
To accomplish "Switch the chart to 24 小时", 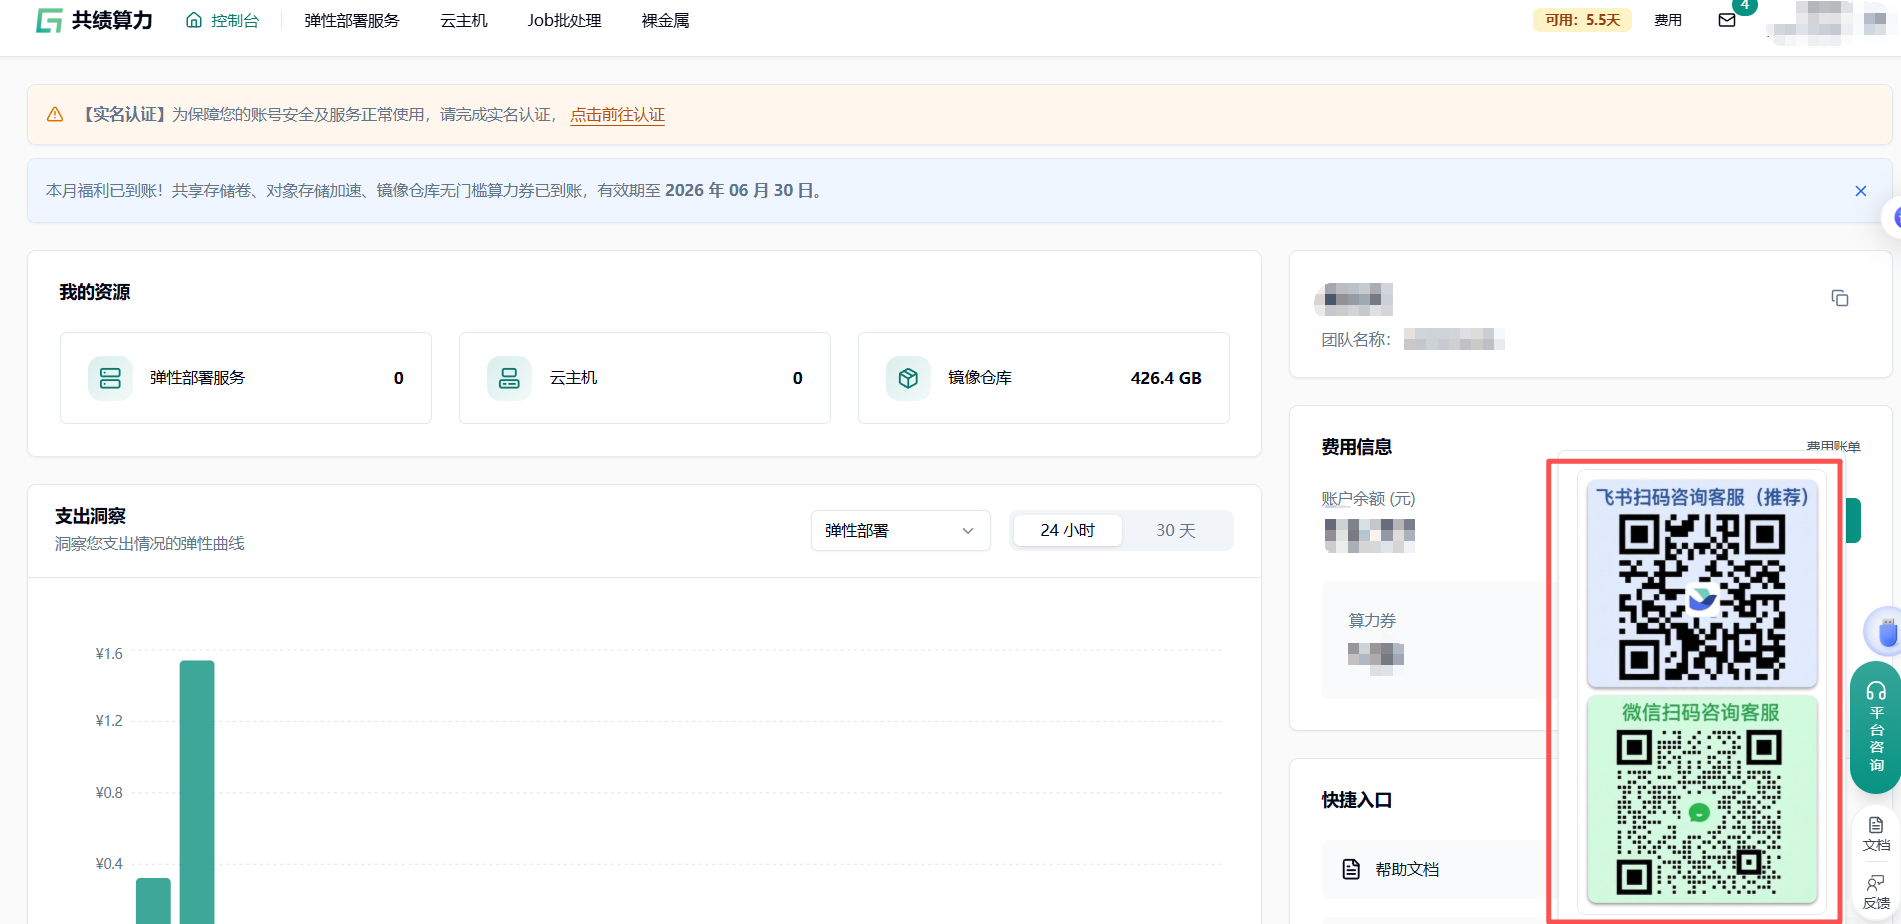I will click(1067, 531).
